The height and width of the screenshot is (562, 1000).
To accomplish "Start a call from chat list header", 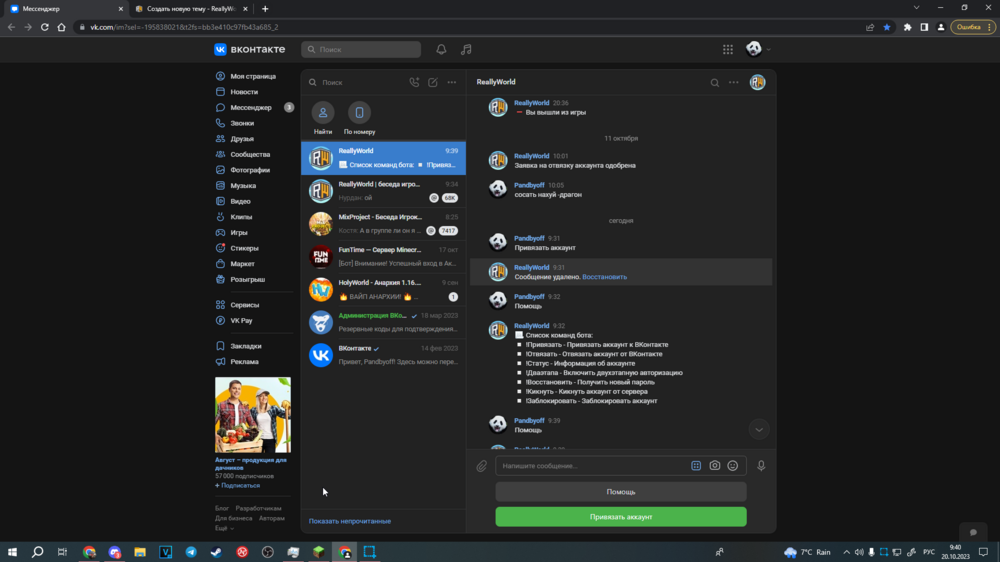I will [415, 82].
